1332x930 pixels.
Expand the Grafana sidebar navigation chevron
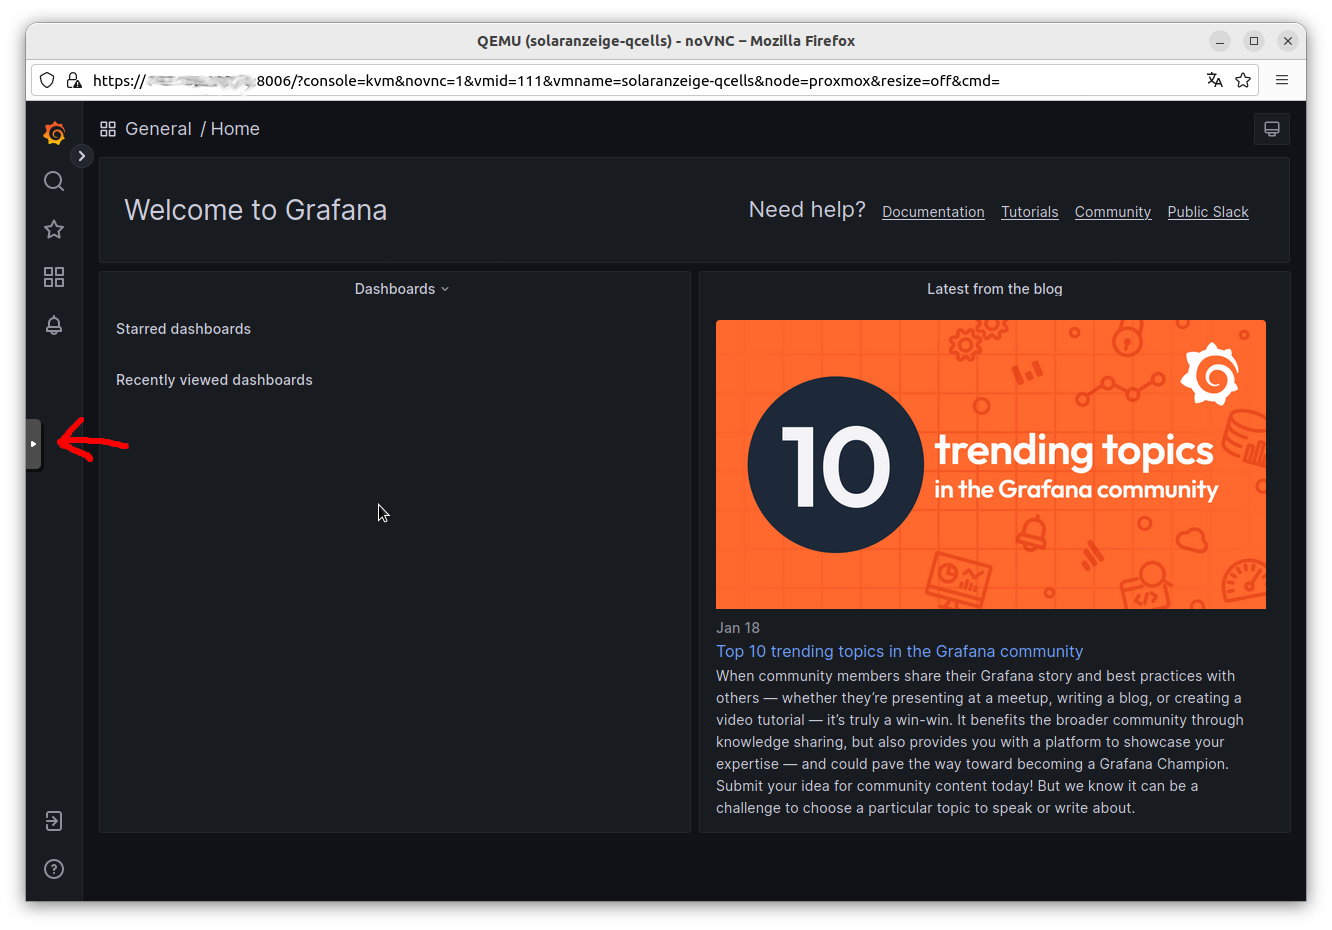tap(82, 156)
